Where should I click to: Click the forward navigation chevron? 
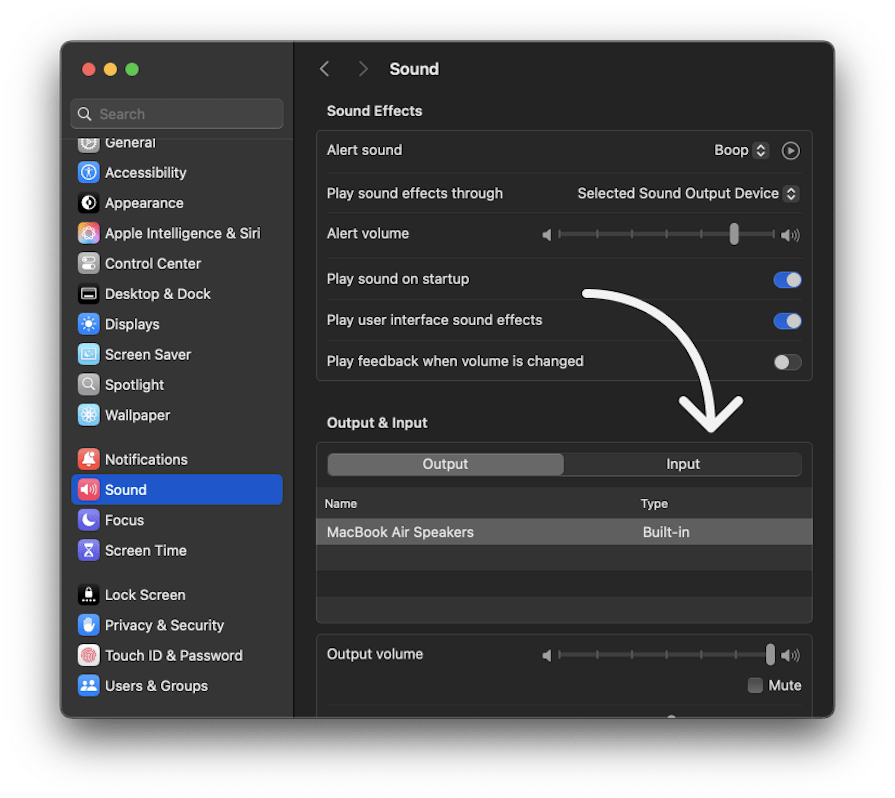tap(362, 69)
